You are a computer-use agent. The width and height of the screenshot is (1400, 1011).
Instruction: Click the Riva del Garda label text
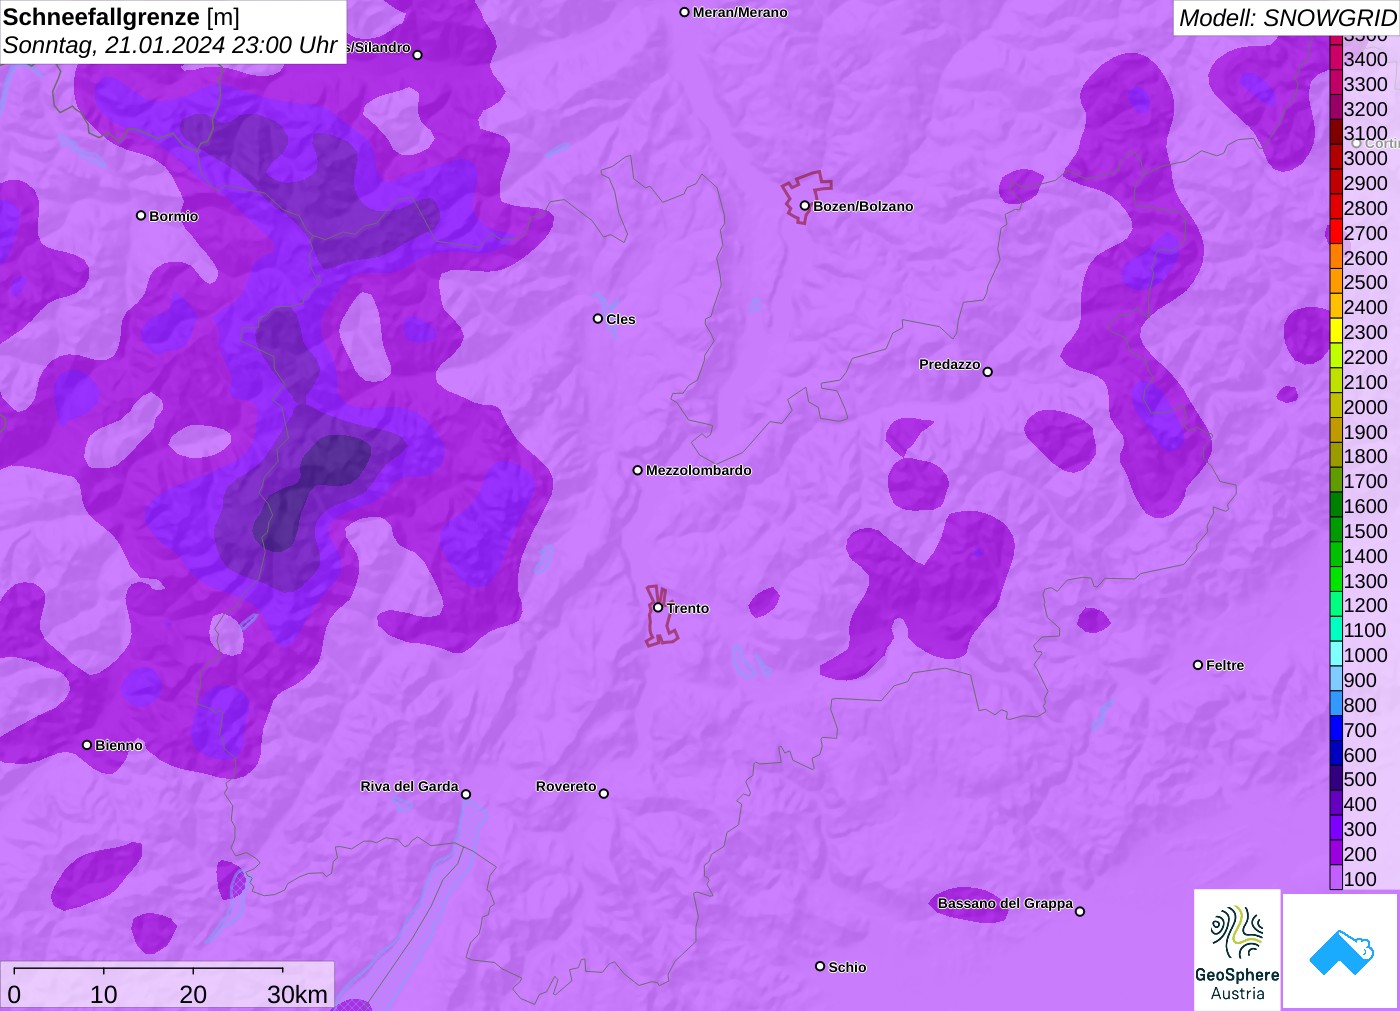click(x=409, y=786)
